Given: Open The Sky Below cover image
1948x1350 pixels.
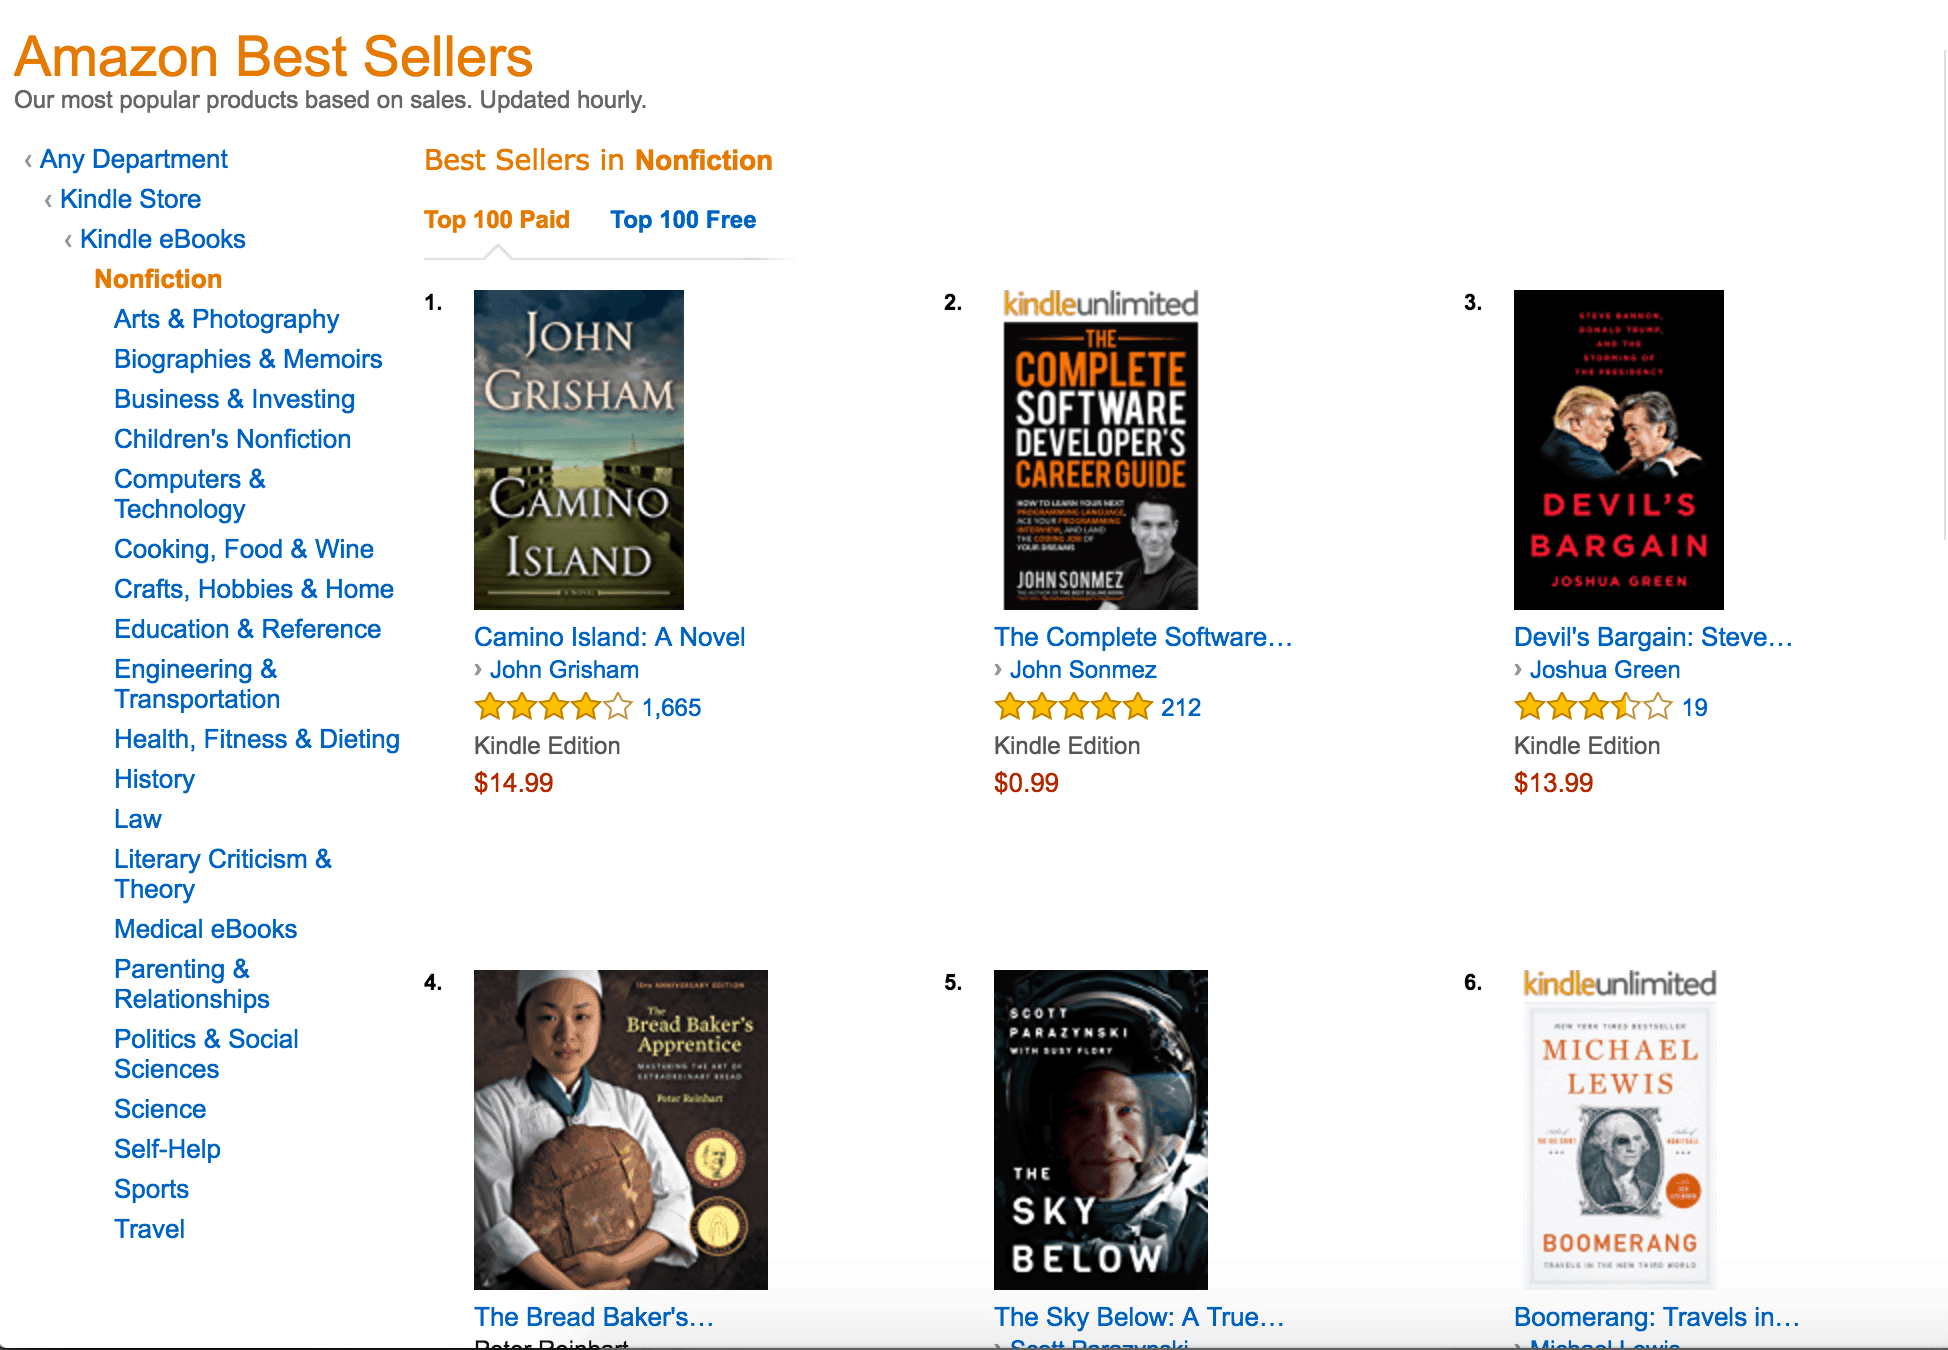Looking at the screenshot, I should click(1101, 1130).
